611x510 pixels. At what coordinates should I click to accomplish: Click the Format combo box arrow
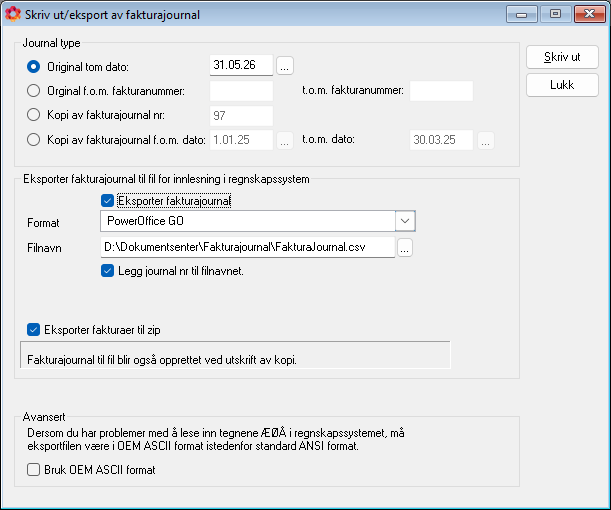[x=405, y=221]
